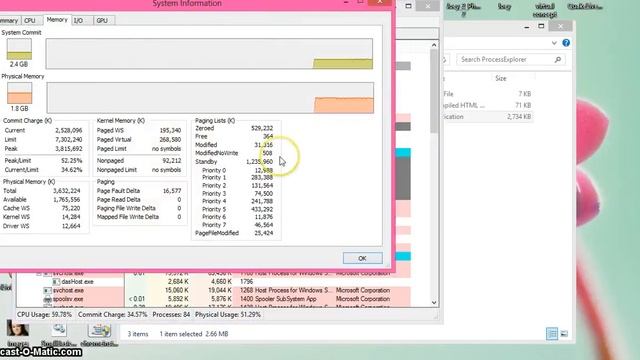640x360 pixels.
Task: Click 'Processes: 84' in status bar
Action: (171, 315)
